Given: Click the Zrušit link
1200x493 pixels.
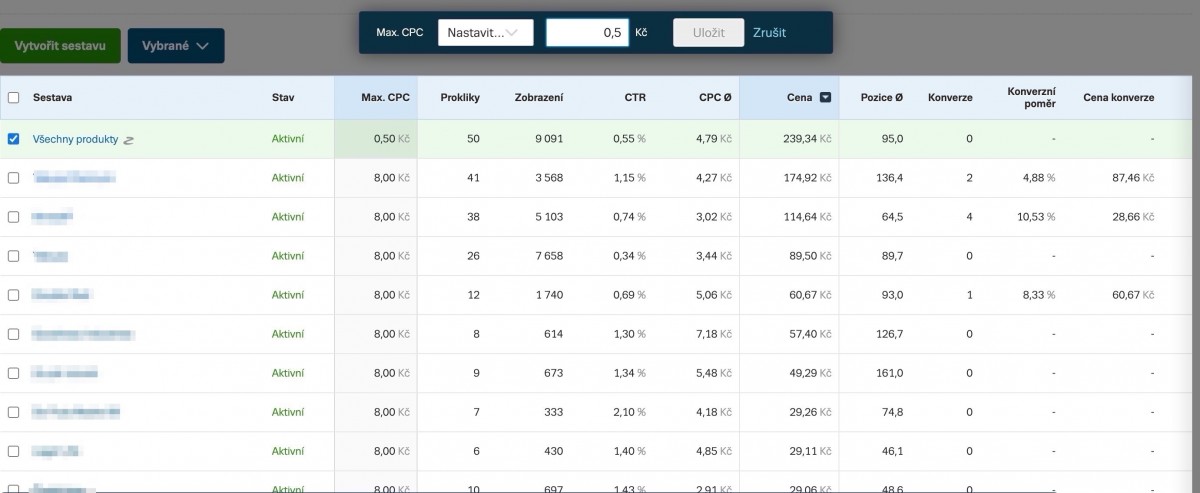Looking at the screenshot, I should [769, 33].
